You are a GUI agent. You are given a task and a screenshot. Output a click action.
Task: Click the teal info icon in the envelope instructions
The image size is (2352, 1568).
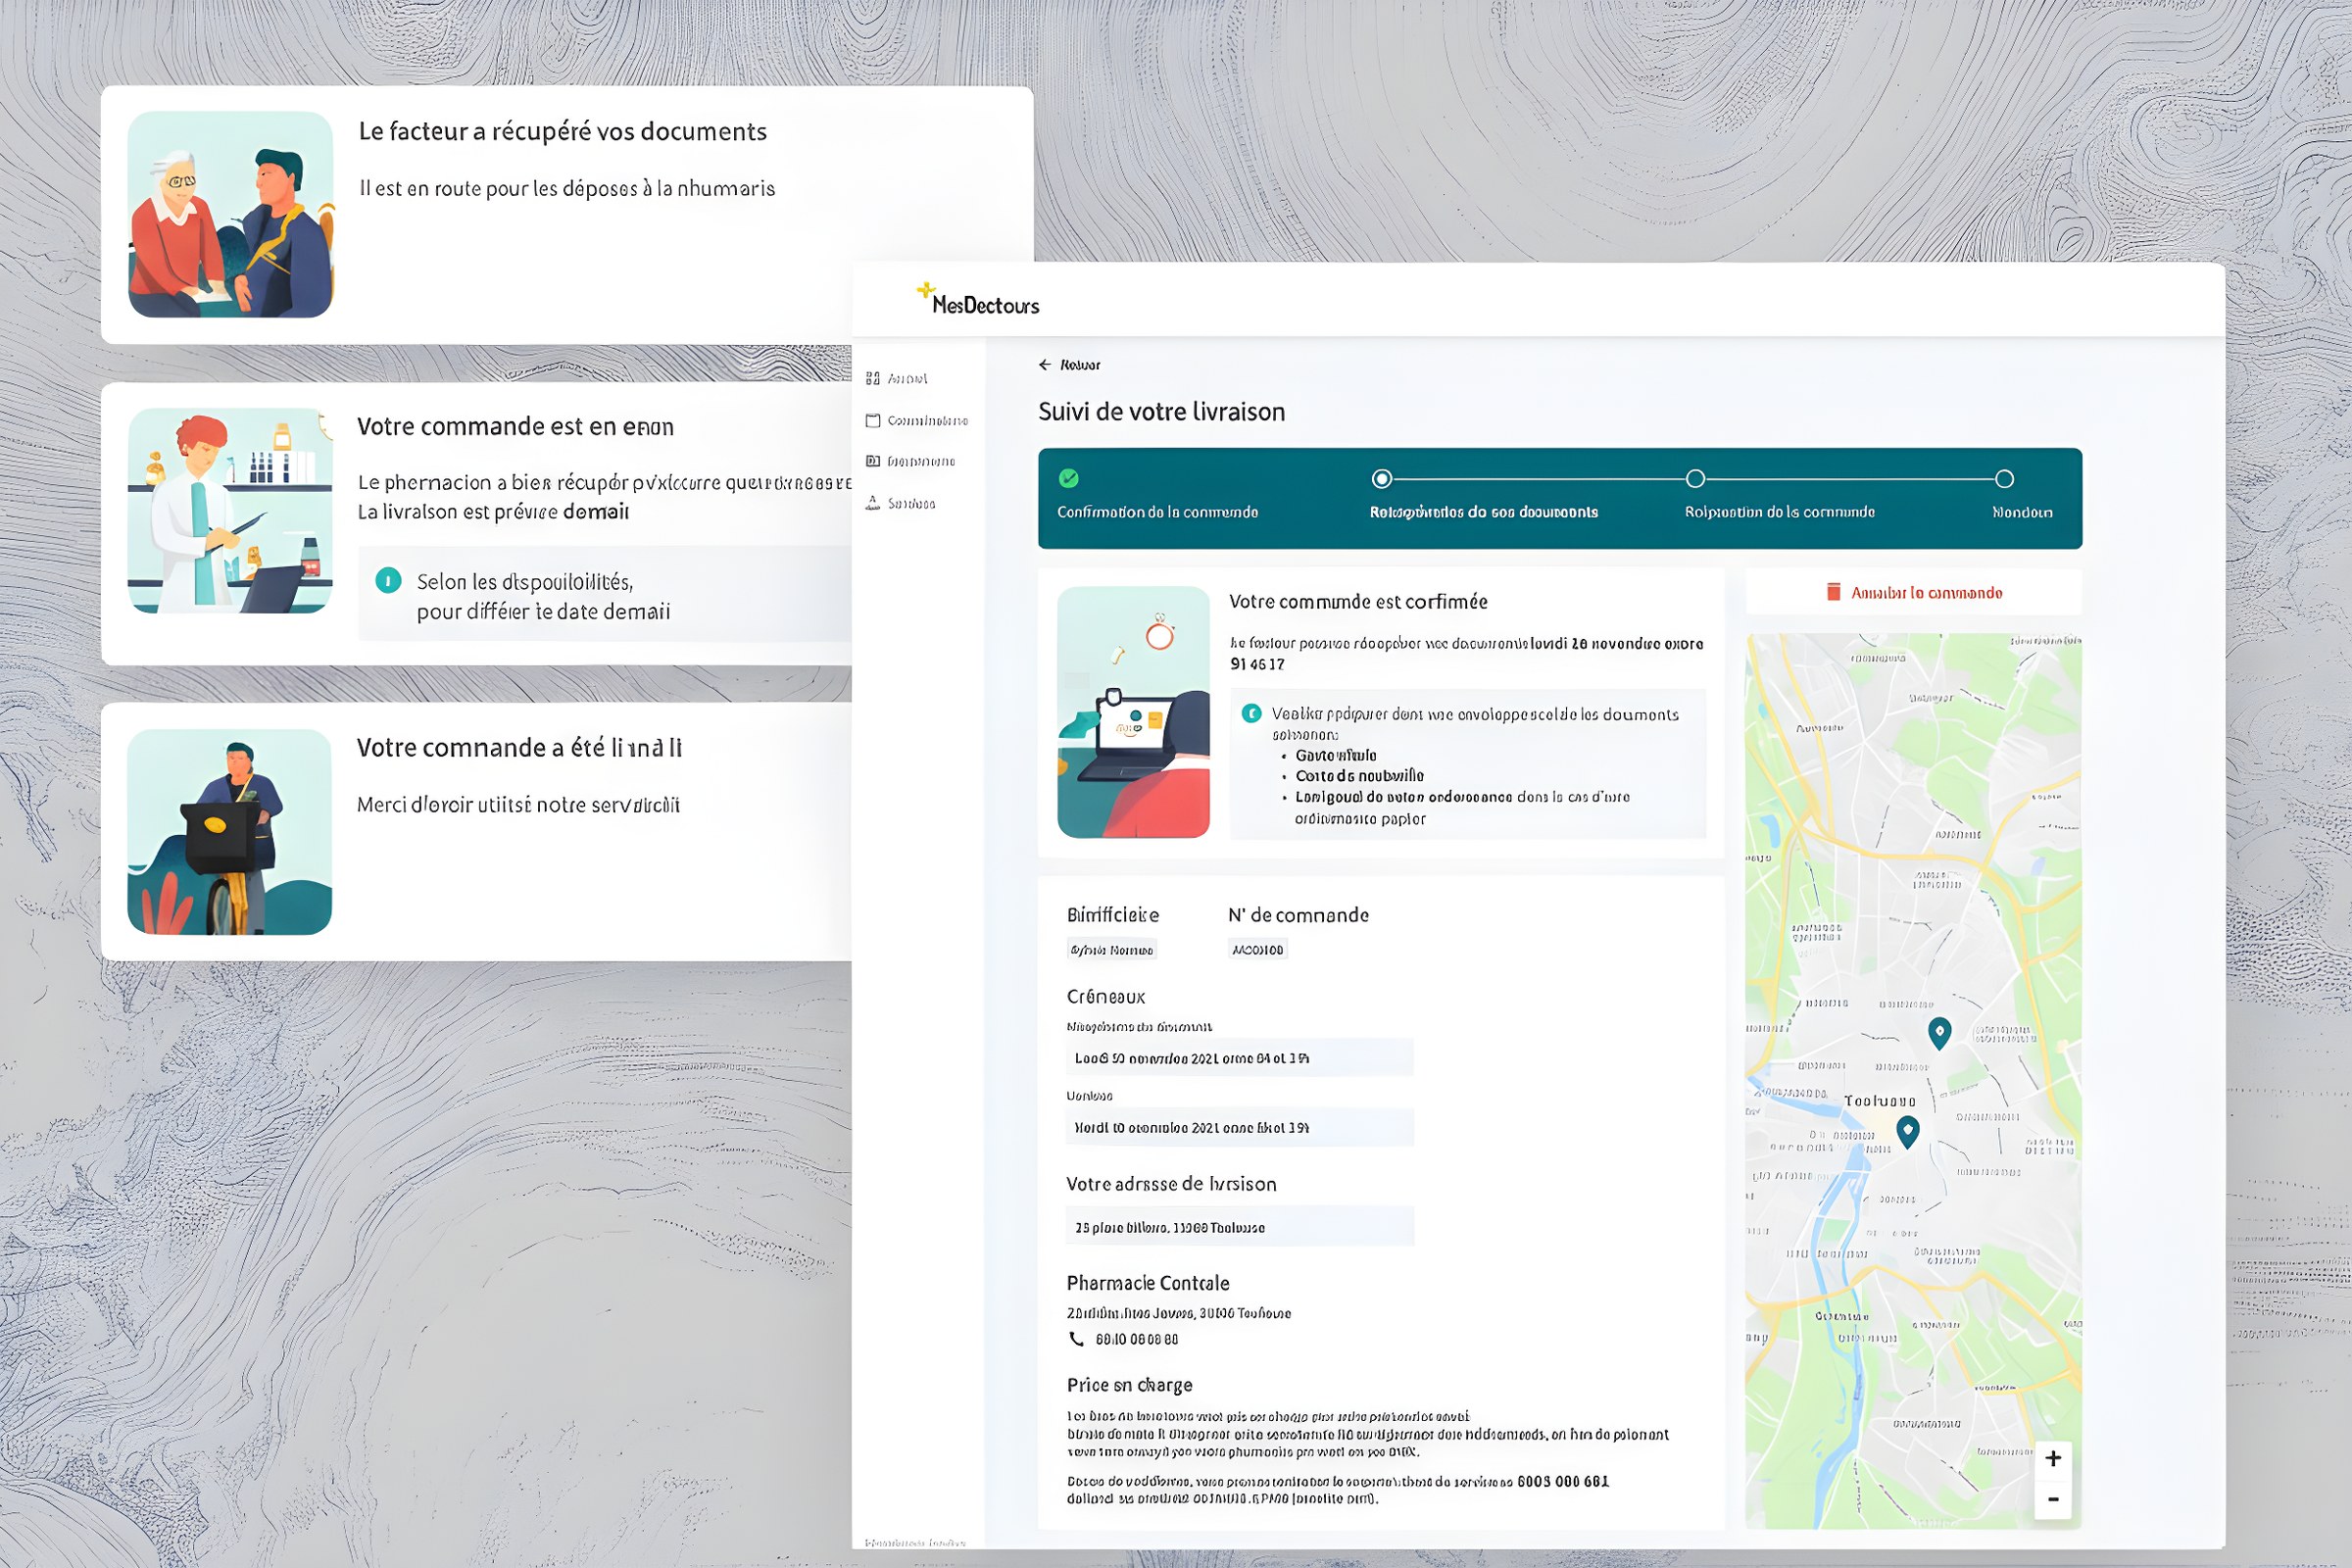point(1251,714)
